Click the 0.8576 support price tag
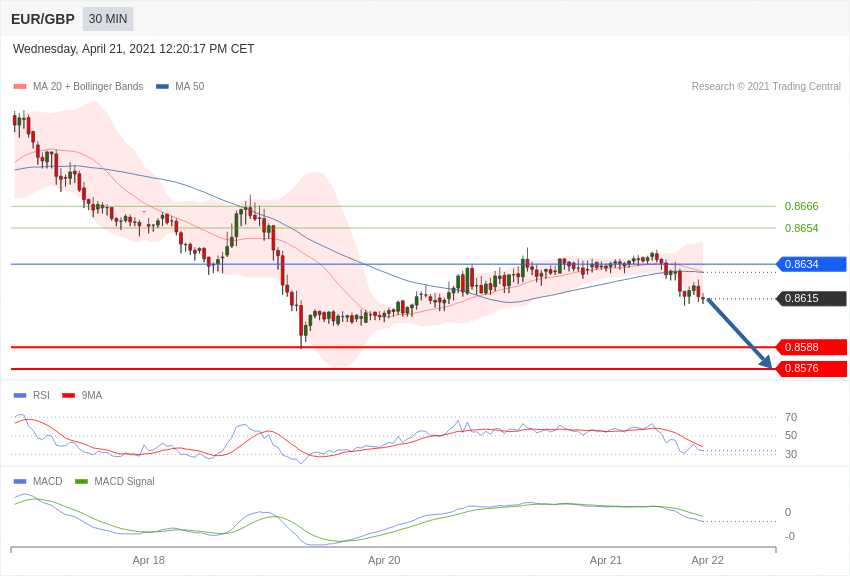Screen dimensions: 850x576 click(x=811, y=368)
